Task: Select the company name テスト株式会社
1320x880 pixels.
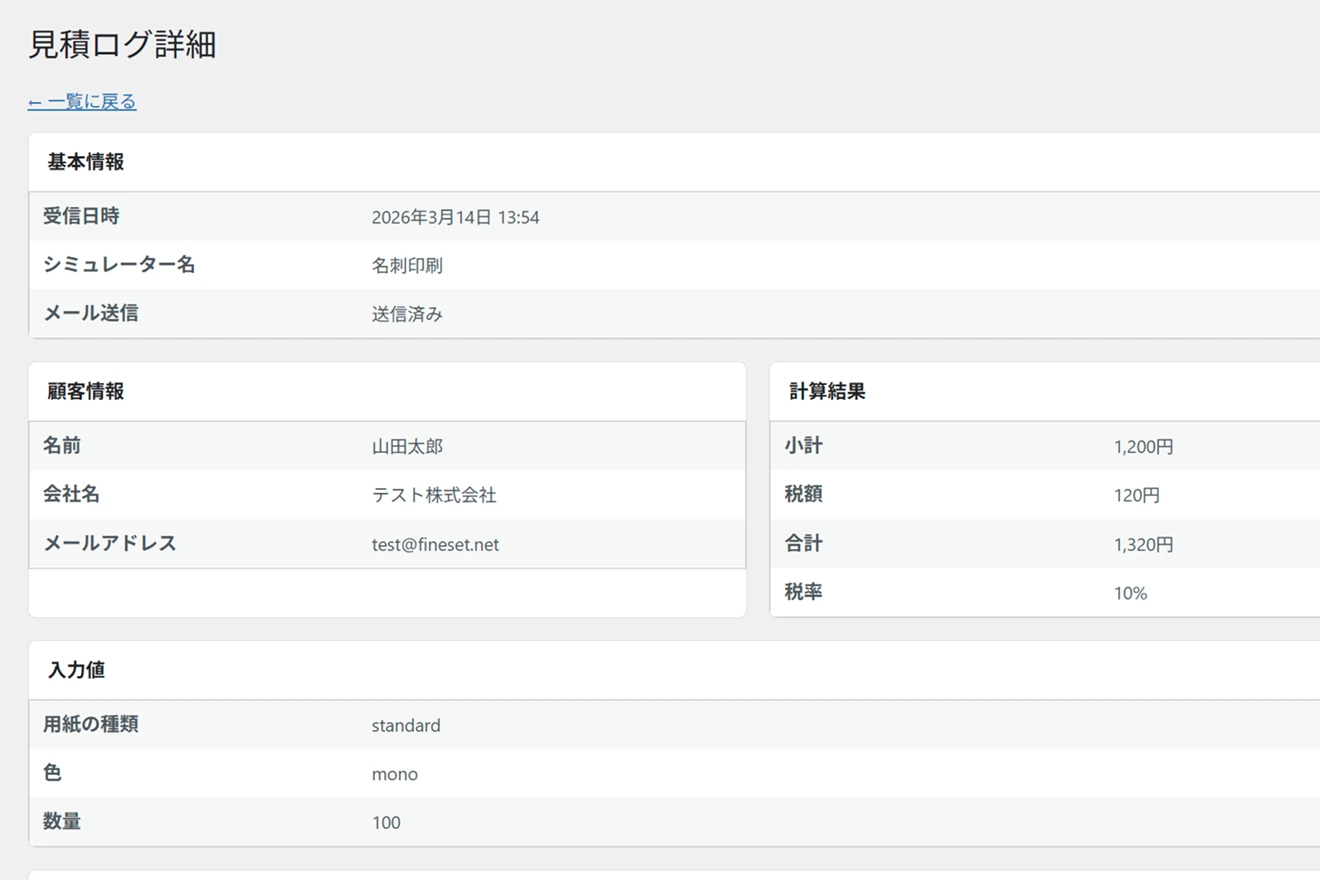Action: click(434, 496)
